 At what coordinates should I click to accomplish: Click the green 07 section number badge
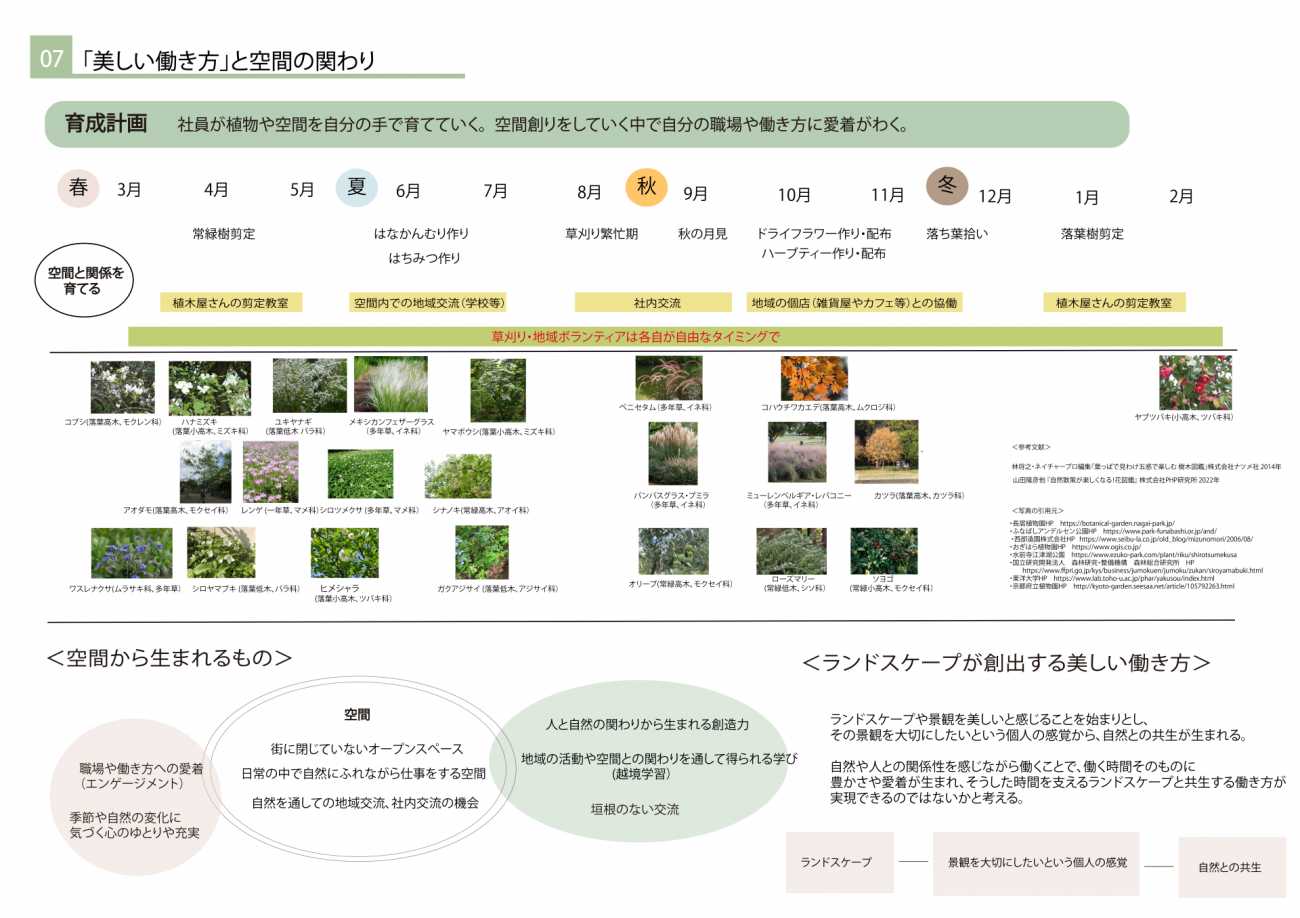(50, 59)
